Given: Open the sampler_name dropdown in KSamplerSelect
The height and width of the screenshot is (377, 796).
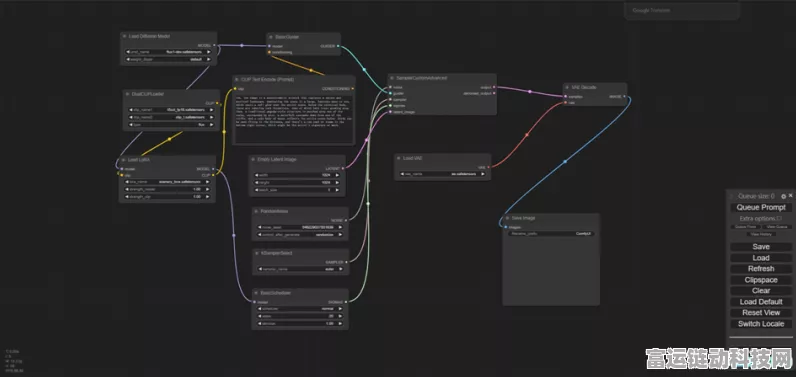Looking at the screenshot, I should (x=301, y=269).
